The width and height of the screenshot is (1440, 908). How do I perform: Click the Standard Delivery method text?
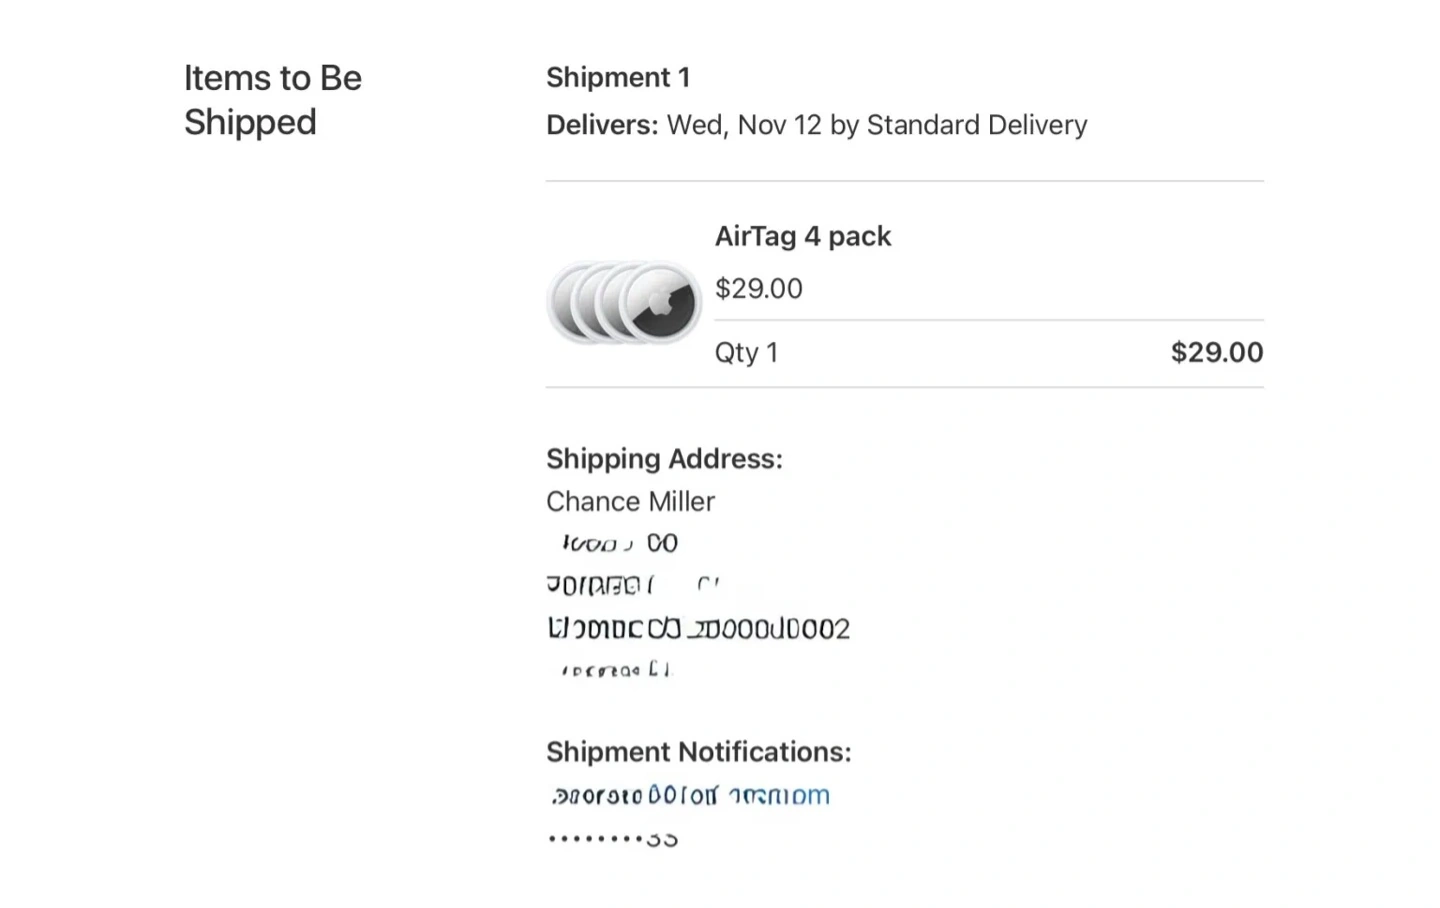[x=976, y=126]
